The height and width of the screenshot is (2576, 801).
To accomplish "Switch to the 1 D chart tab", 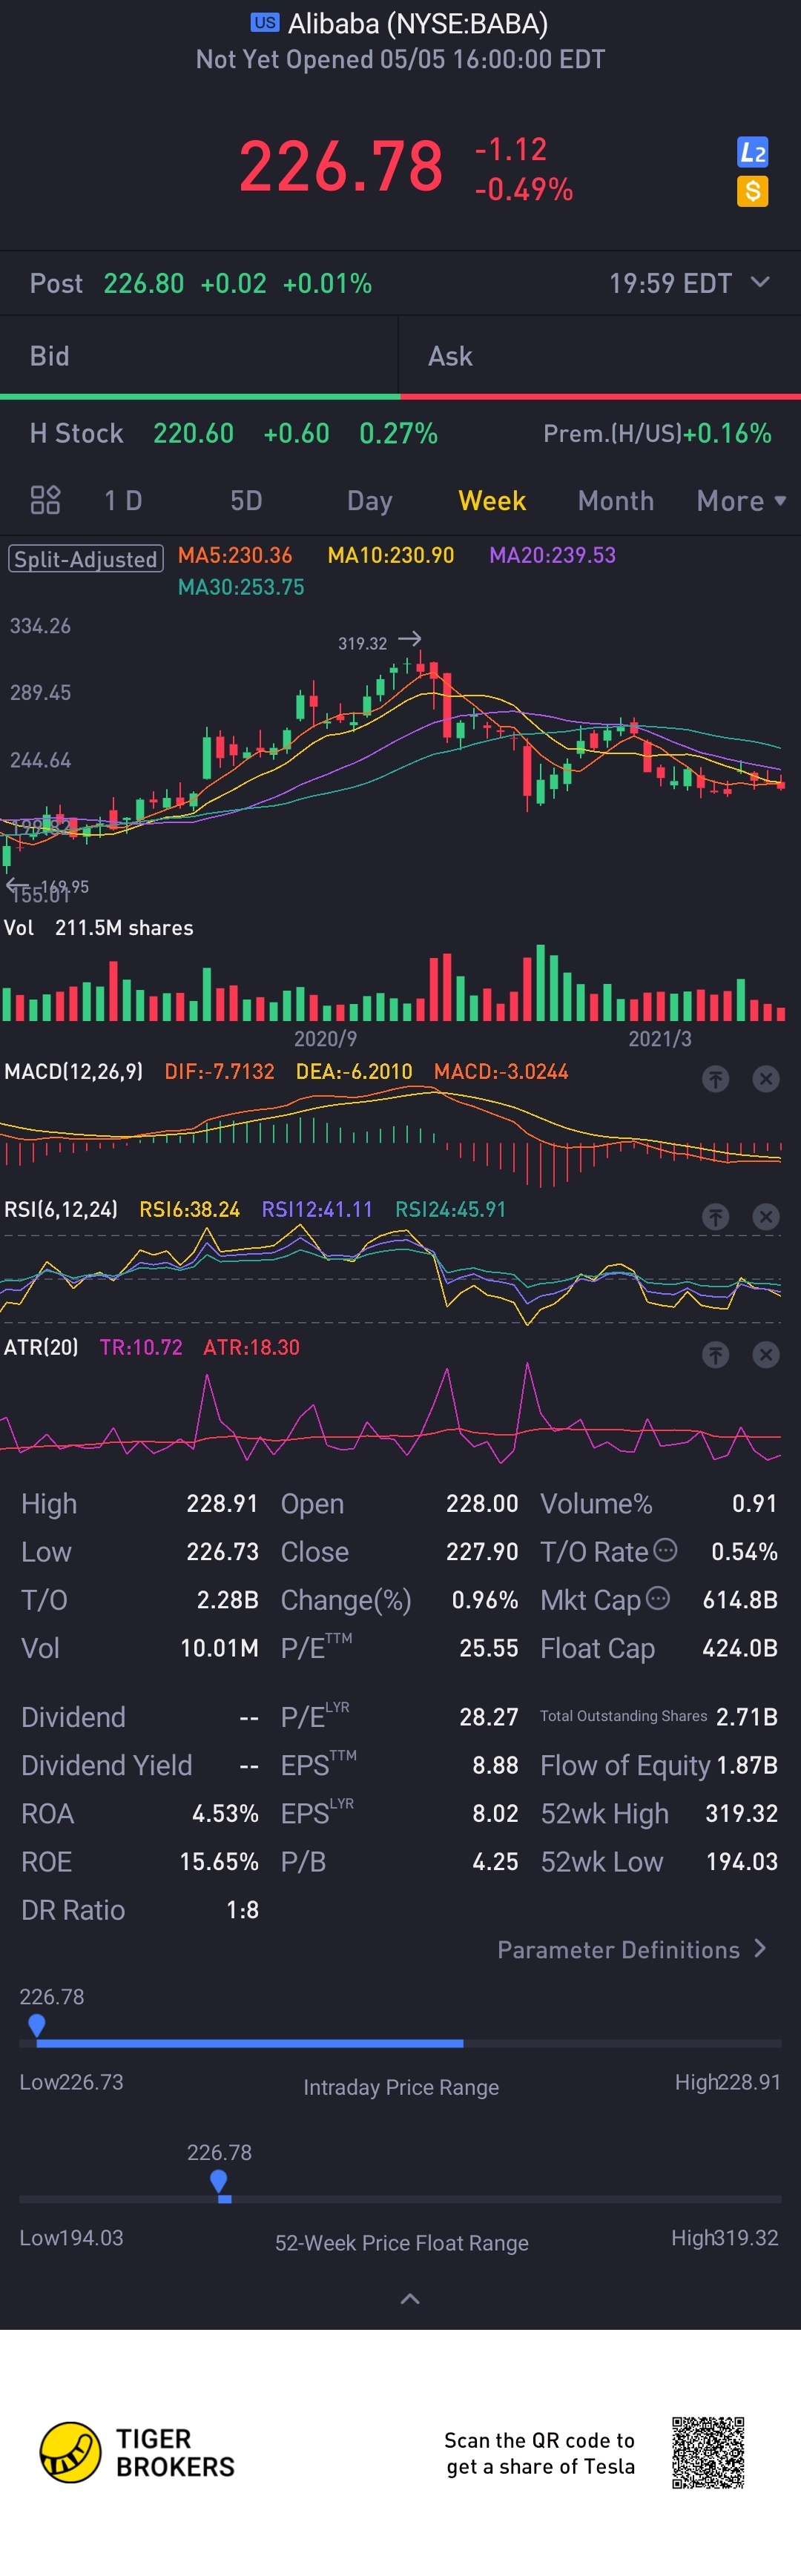I will [x=123, y=501].
